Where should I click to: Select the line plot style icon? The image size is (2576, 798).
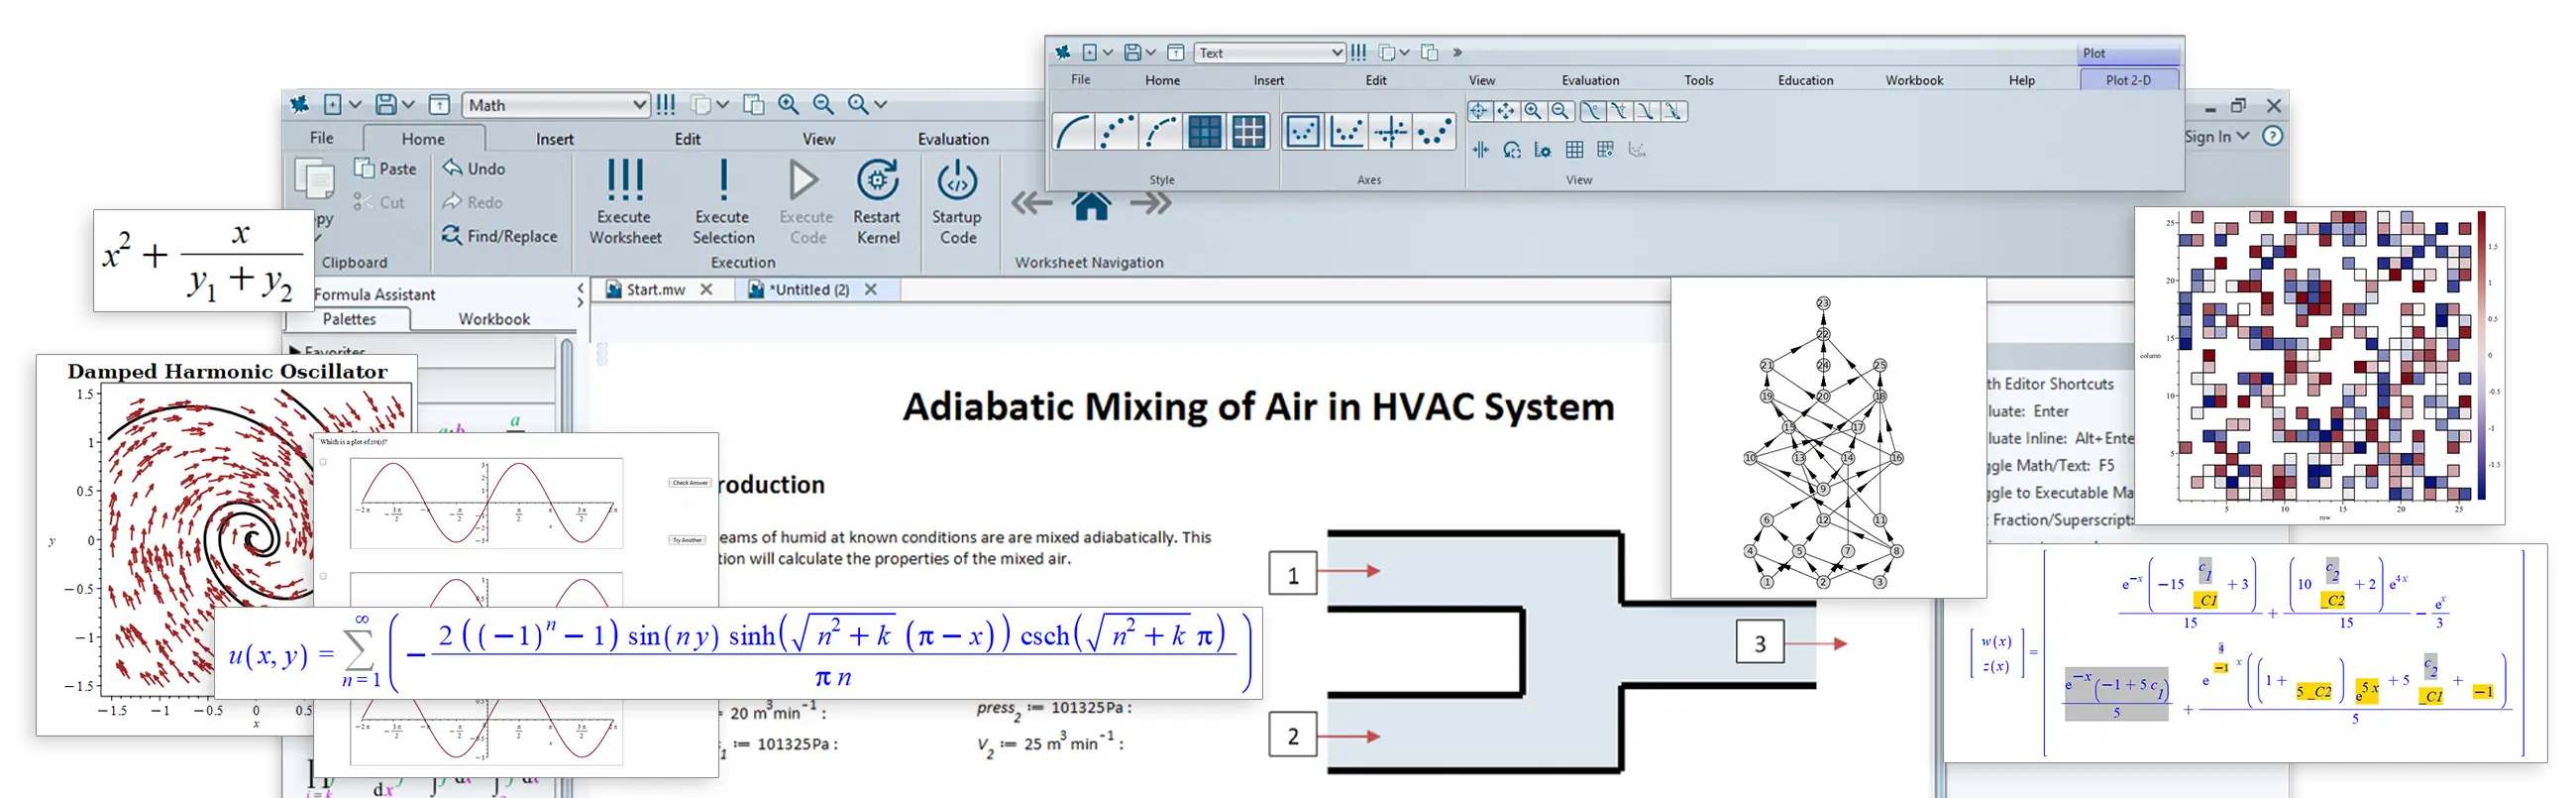[x=1074, y=132]
